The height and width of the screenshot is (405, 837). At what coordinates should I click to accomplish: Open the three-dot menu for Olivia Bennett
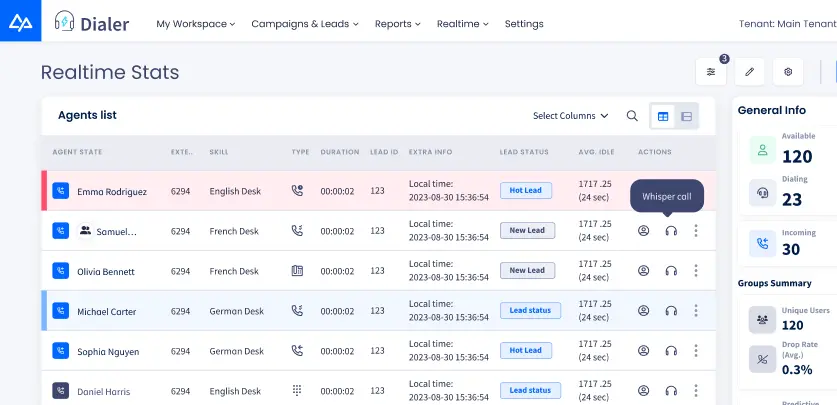[696, 271]
